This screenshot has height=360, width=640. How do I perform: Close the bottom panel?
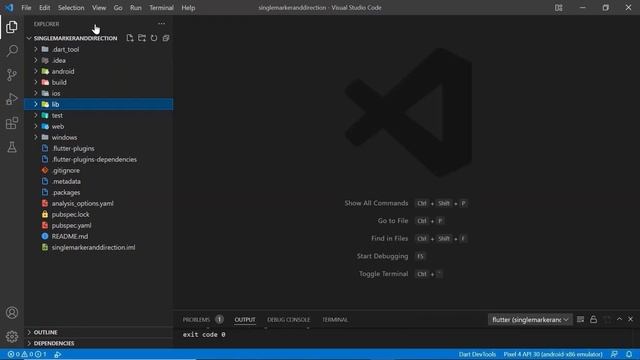point(631,319)
